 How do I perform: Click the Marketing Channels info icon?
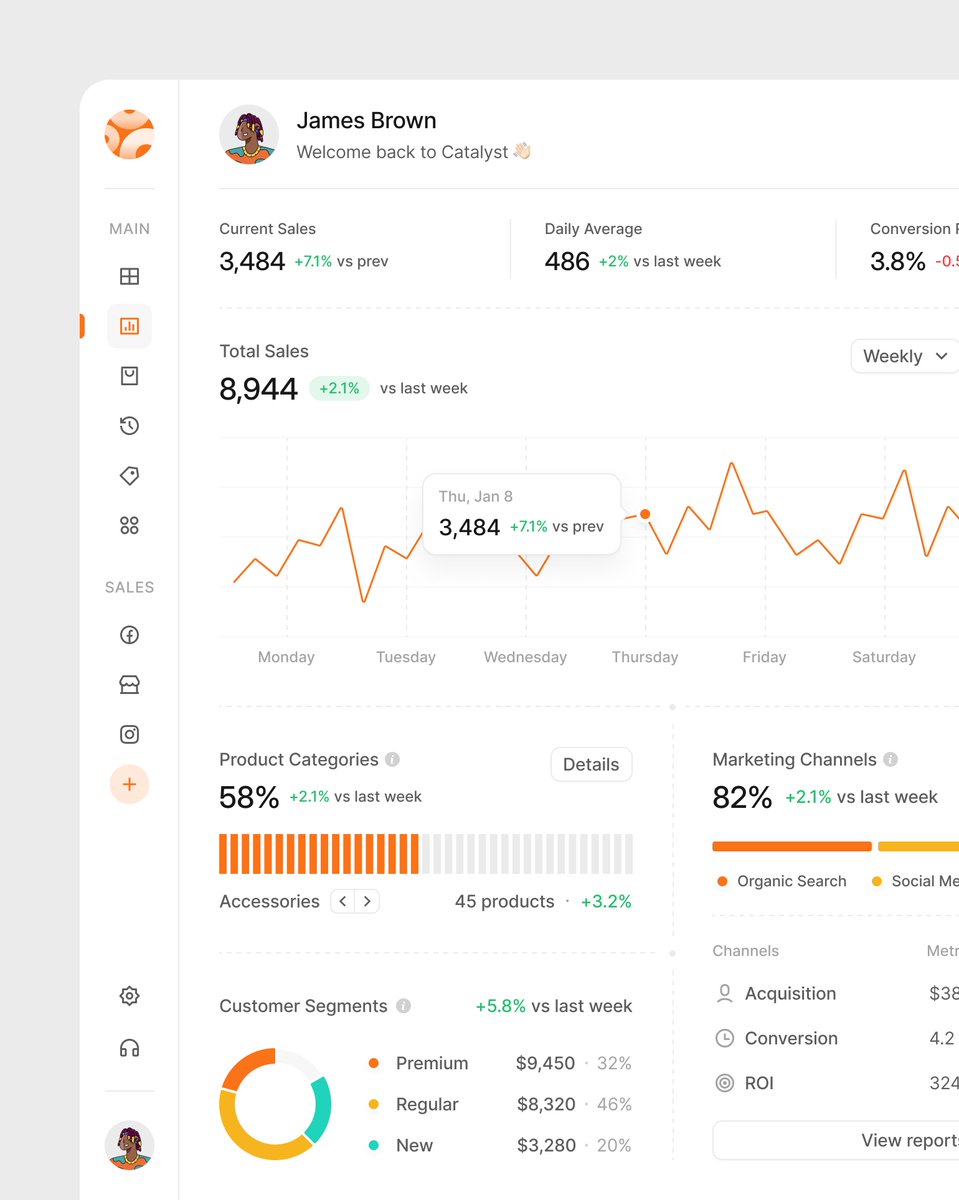pyautogui.click(x=890, y=760)
